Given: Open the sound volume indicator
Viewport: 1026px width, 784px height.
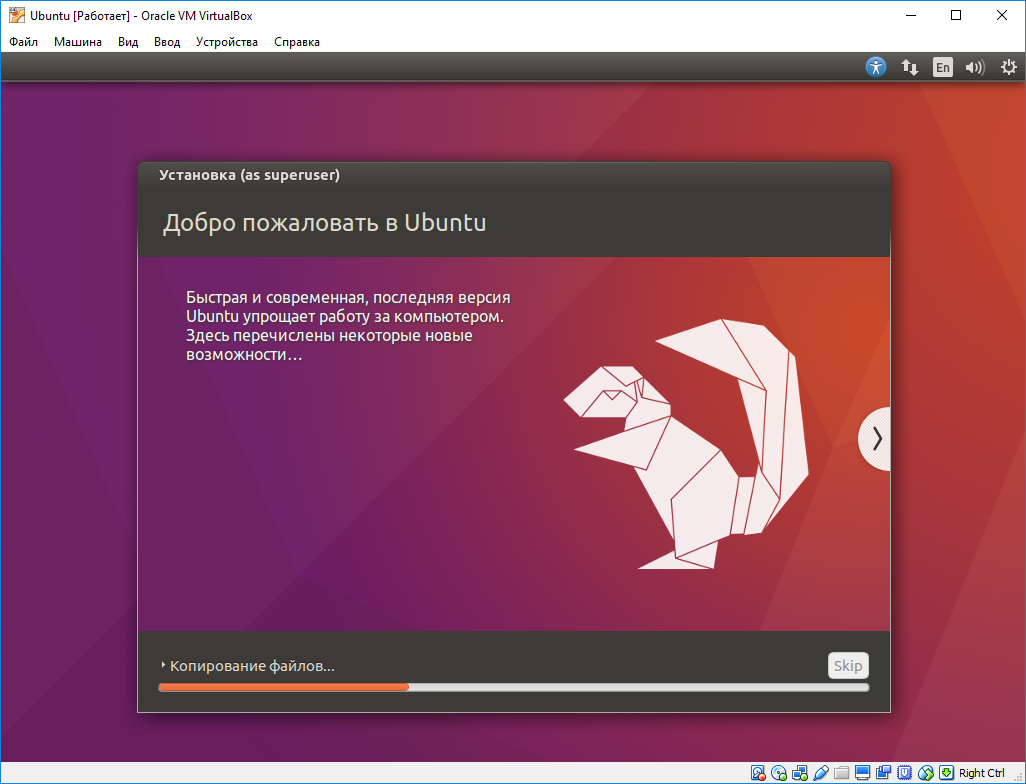Looking at the screenshot, I should (975, 67).
